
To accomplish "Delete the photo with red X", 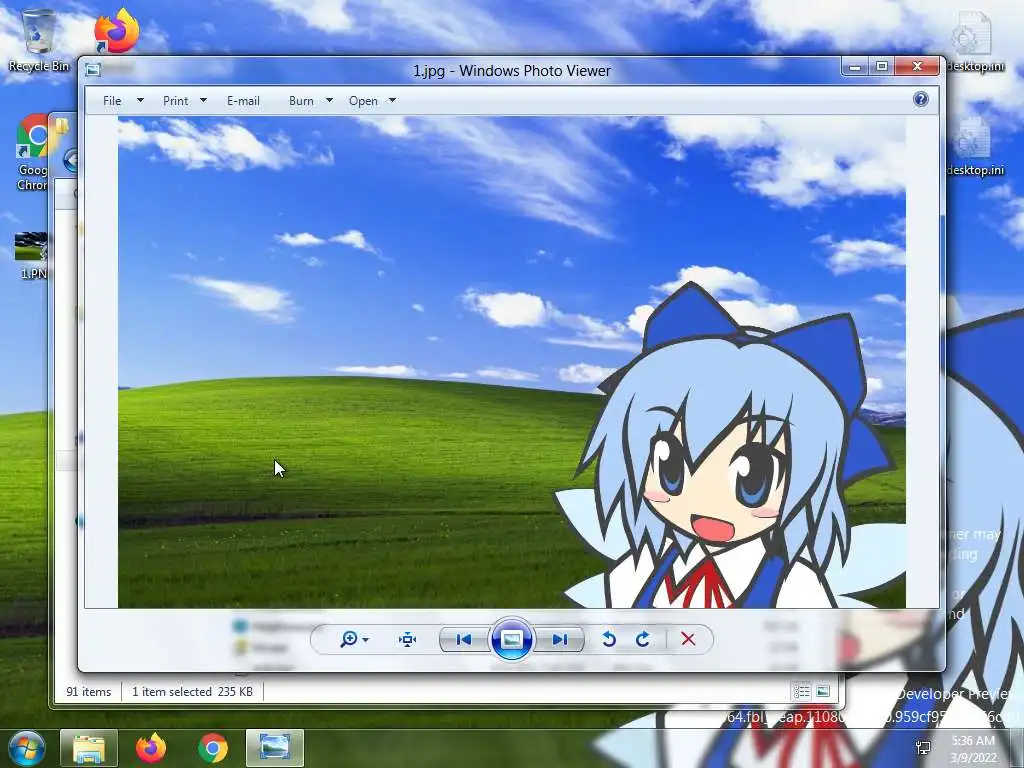I will coord(688,639).
